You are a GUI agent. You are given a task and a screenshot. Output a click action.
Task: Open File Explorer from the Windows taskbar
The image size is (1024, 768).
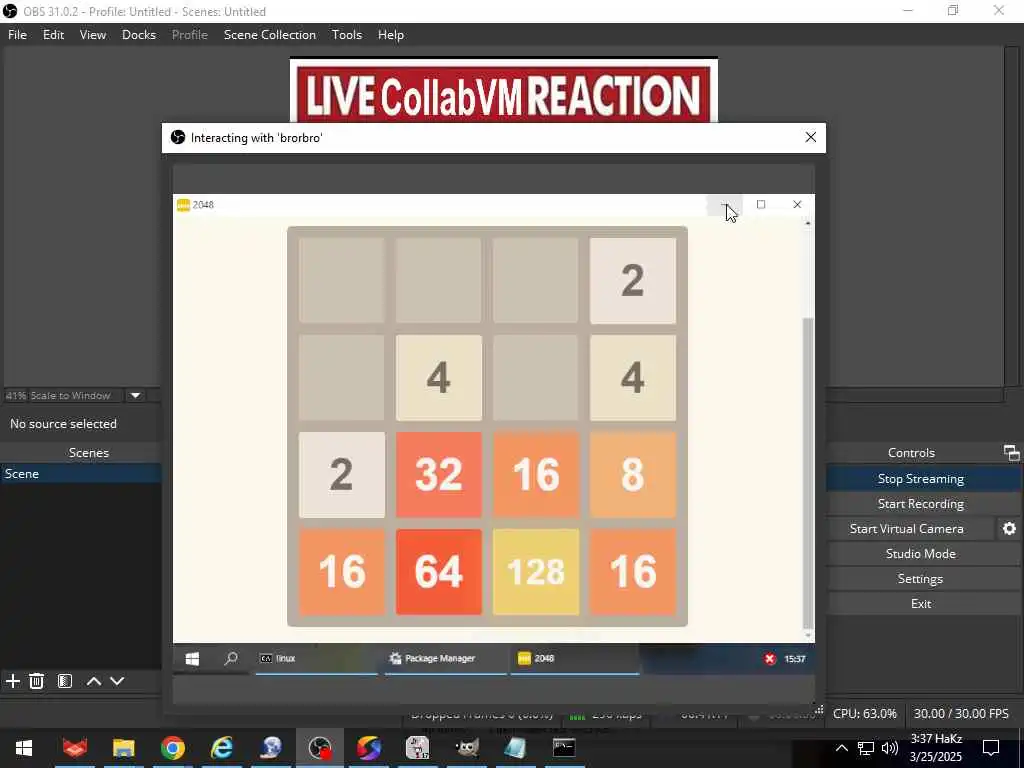point(123,748)
